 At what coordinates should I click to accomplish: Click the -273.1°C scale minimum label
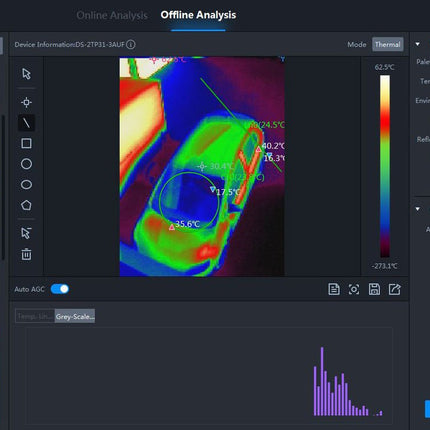(385, 266)
